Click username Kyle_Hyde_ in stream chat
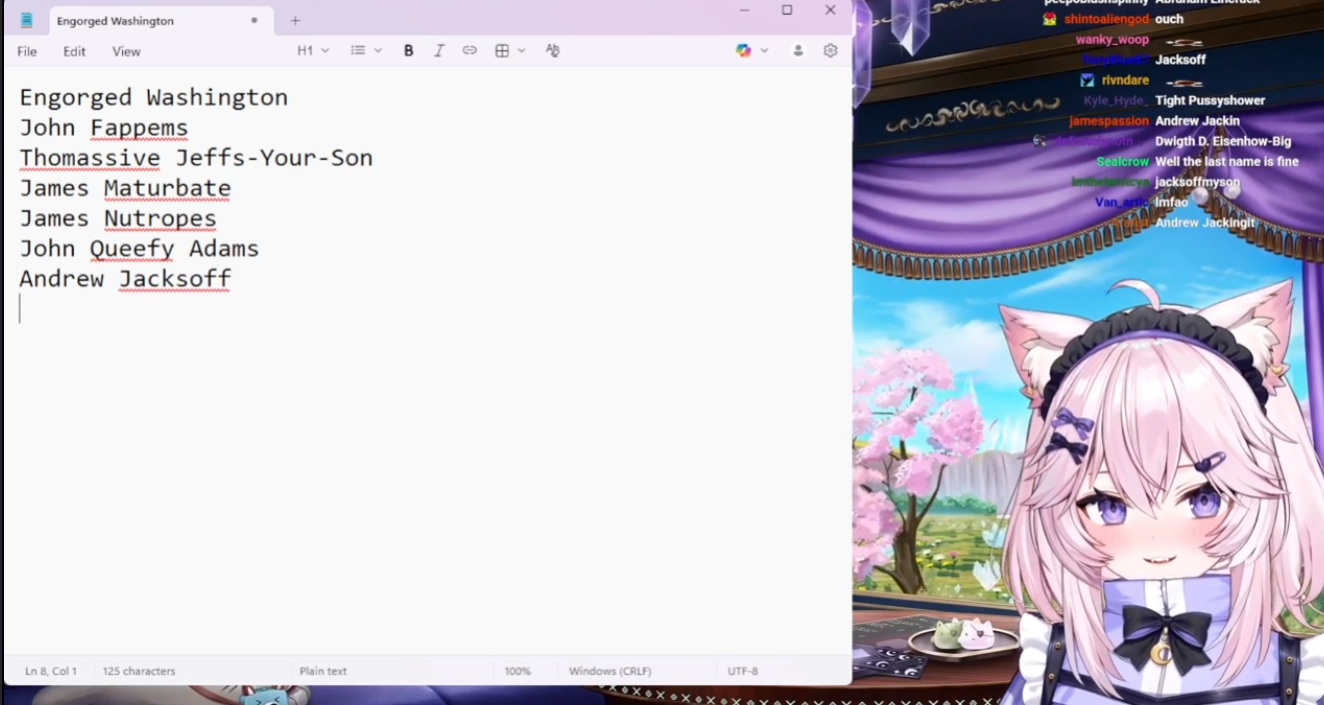Viewport: 1324px width, 705px height. [1116, 101]
